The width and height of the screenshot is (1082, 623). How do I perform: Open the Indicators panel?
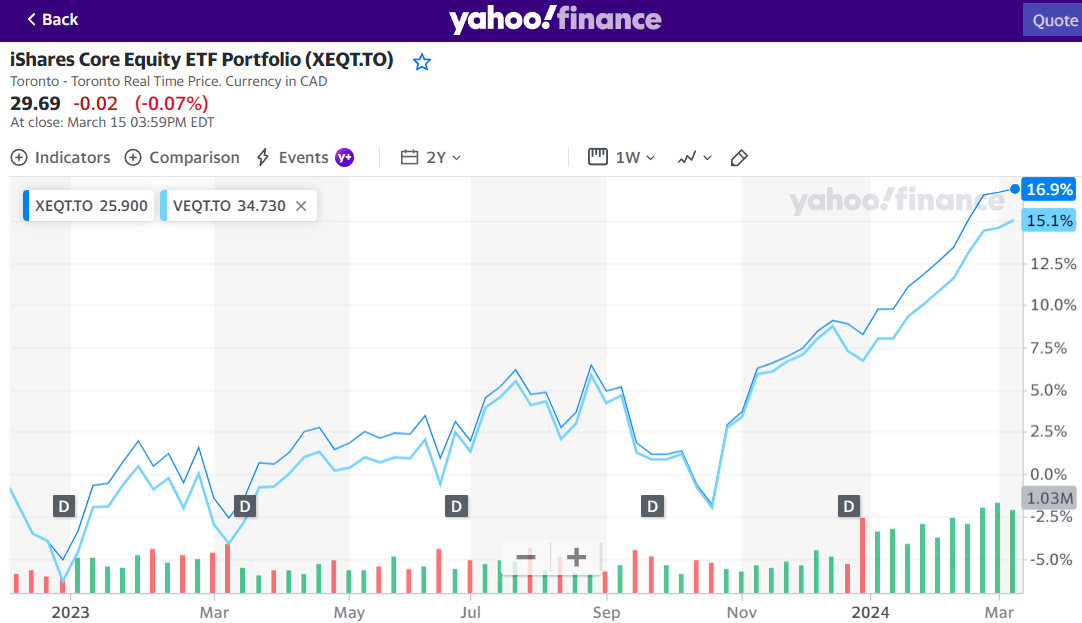(x=60, y=157)
